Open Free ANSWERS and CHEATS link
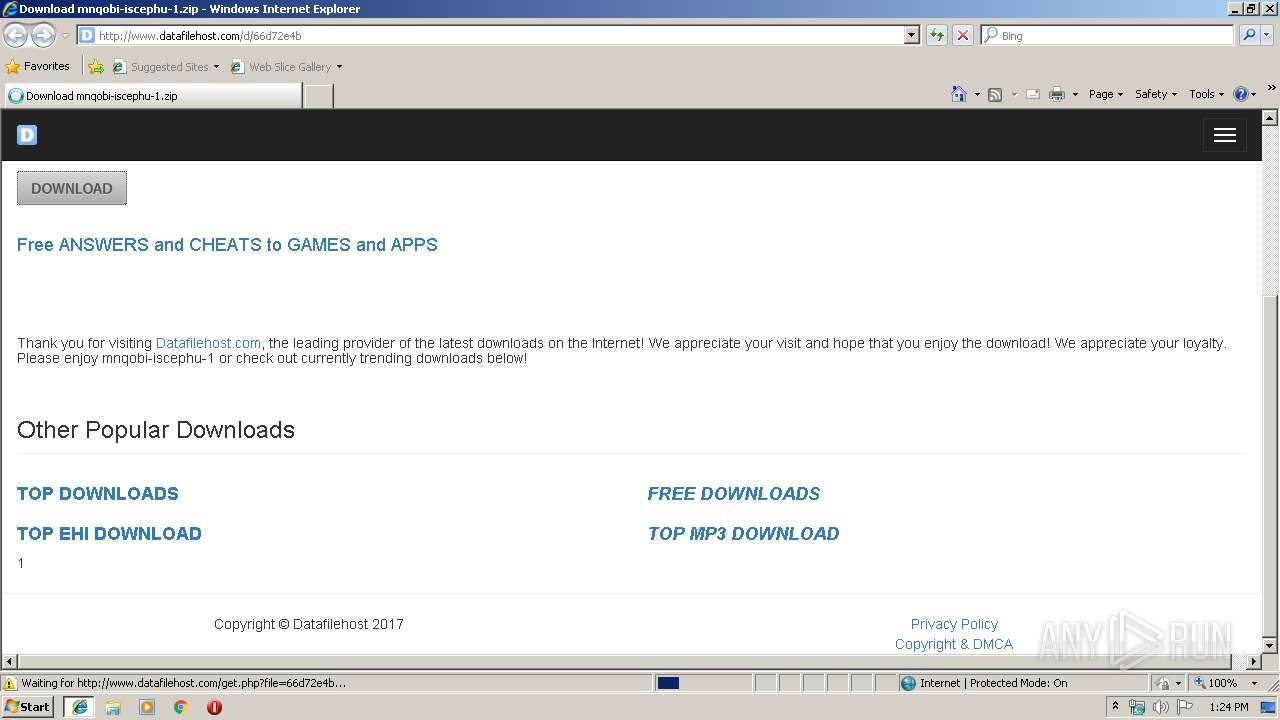 tap(227, 245)
